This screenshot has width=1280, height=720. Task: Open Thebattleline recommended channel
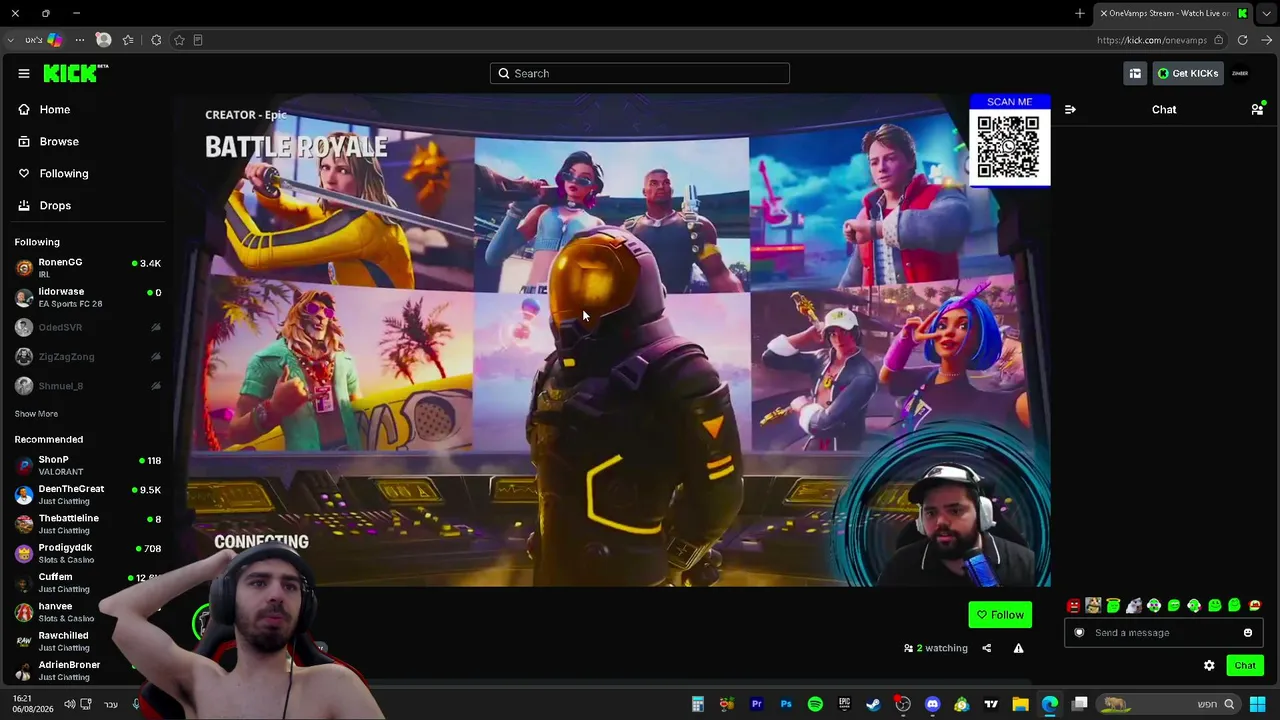88,523
